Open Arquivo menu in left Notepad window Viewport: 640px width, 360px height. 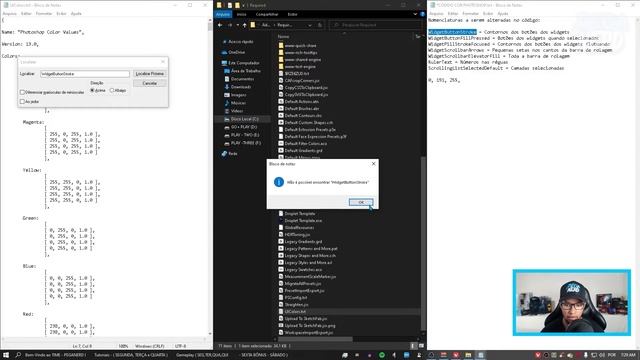pyautogui.click(x=9, y=13)
